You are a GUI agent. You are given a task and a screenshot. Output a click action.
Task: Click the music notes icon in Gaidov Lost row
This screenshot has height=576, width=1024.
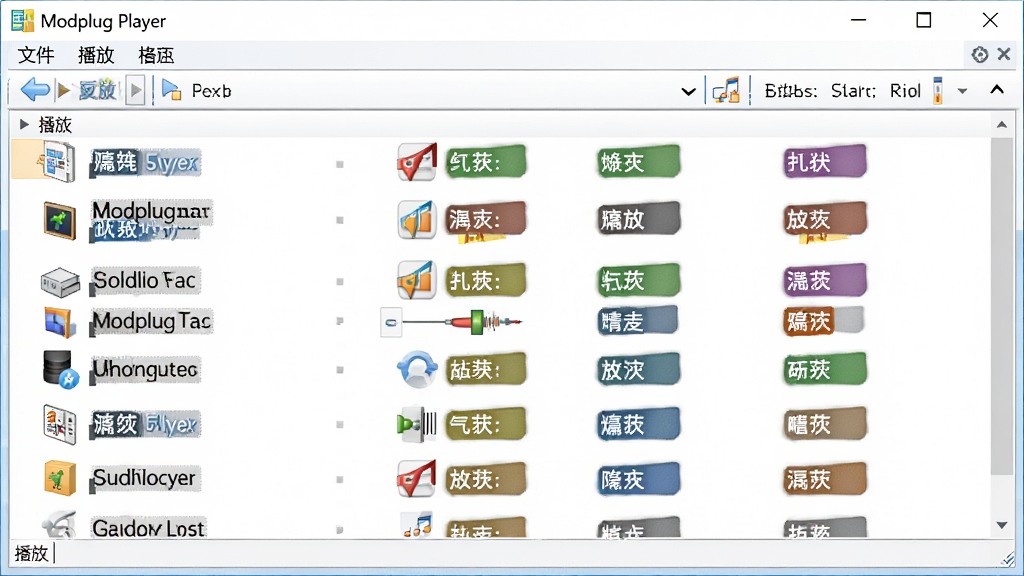pos(418,524)
